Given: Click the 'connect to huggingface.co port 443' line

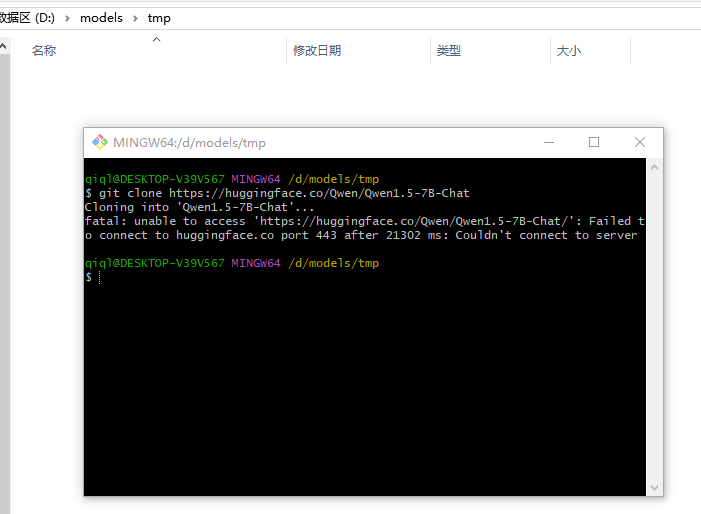Looking at the screenshot, I should click(x=361, y=235).
